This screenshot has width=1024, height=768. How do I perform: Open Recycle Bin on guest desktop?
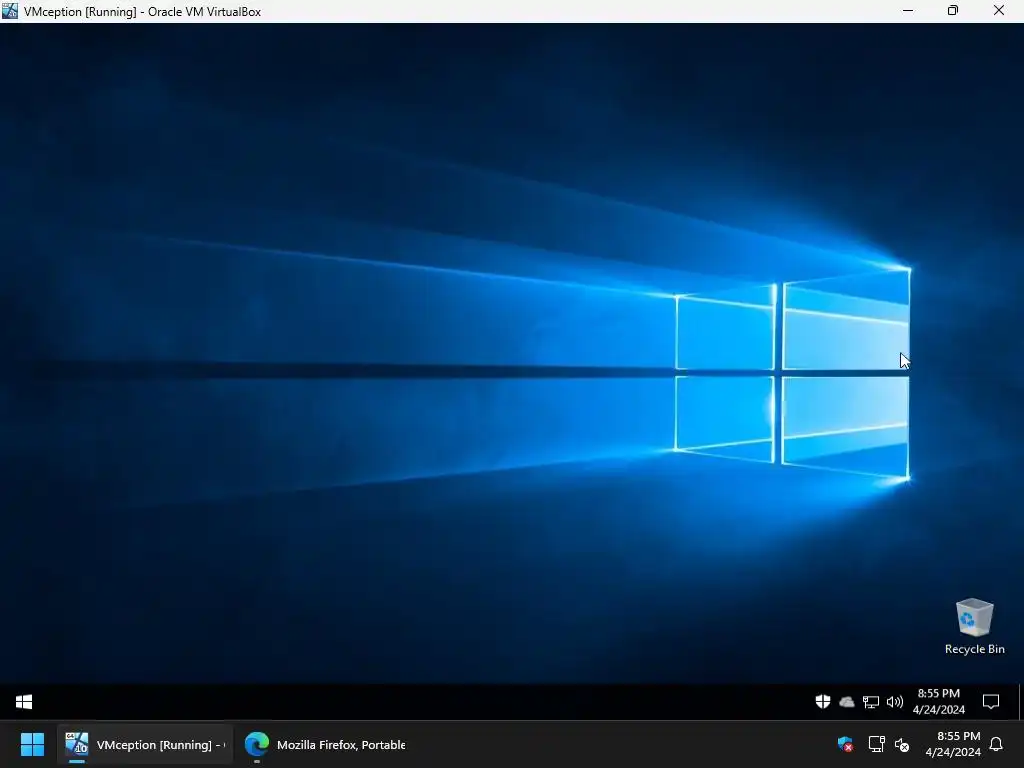pos(974,627)
